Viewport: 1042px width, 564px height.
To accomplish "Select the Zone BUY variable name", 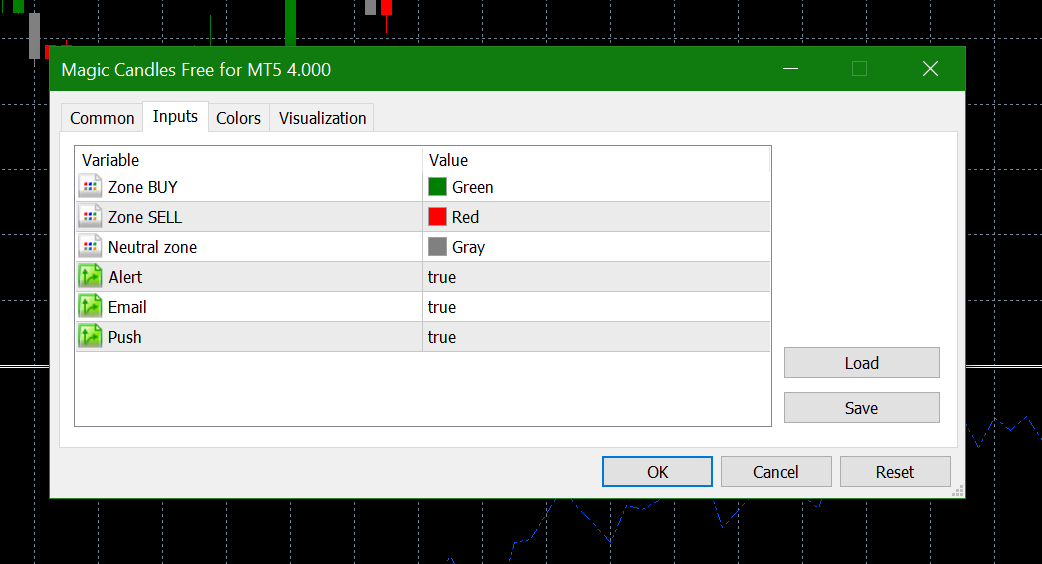I will point(143,187).
